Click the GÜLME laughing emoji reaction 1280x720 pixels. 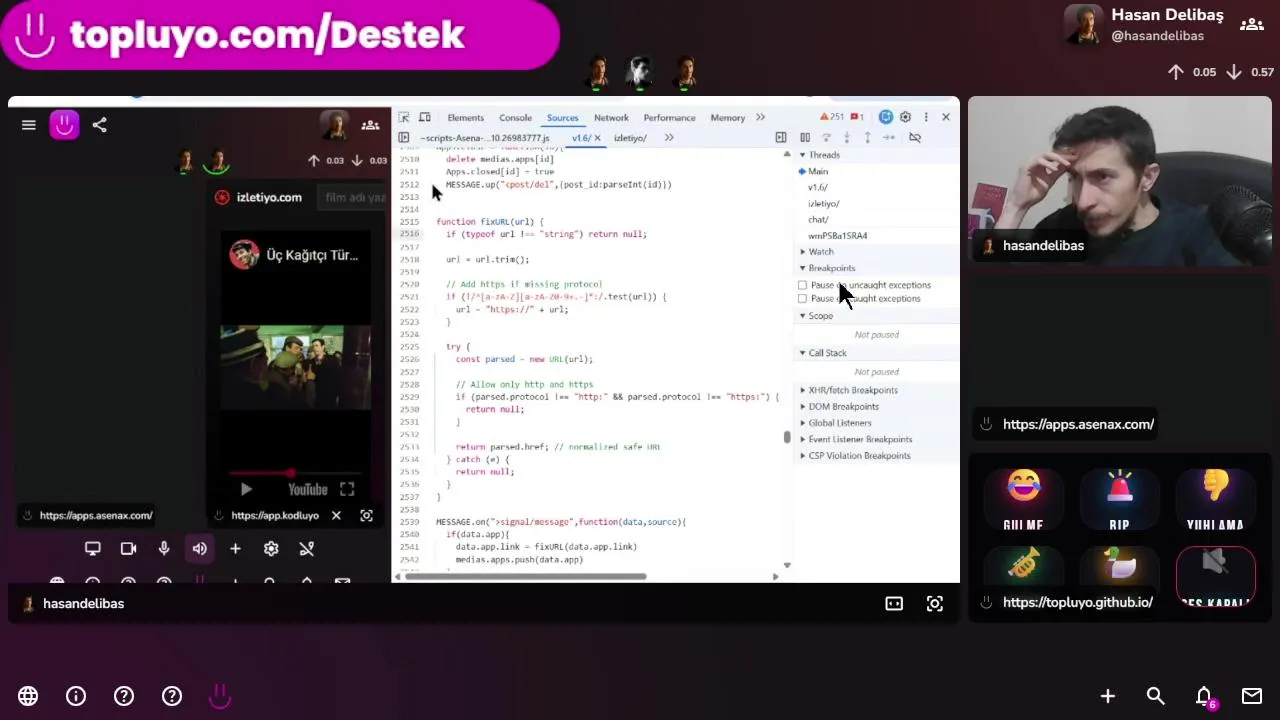pyautogui.click(x=1023, y=500)
